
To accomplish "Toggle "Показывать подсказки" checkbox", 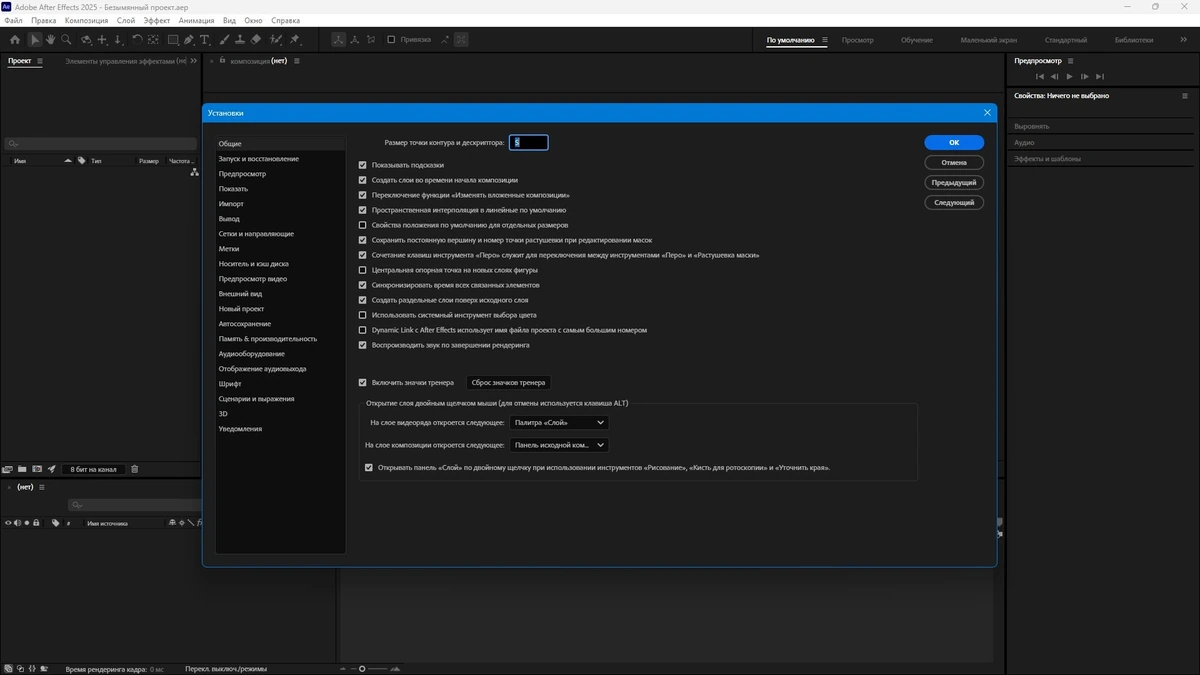I will pos(363,165).
